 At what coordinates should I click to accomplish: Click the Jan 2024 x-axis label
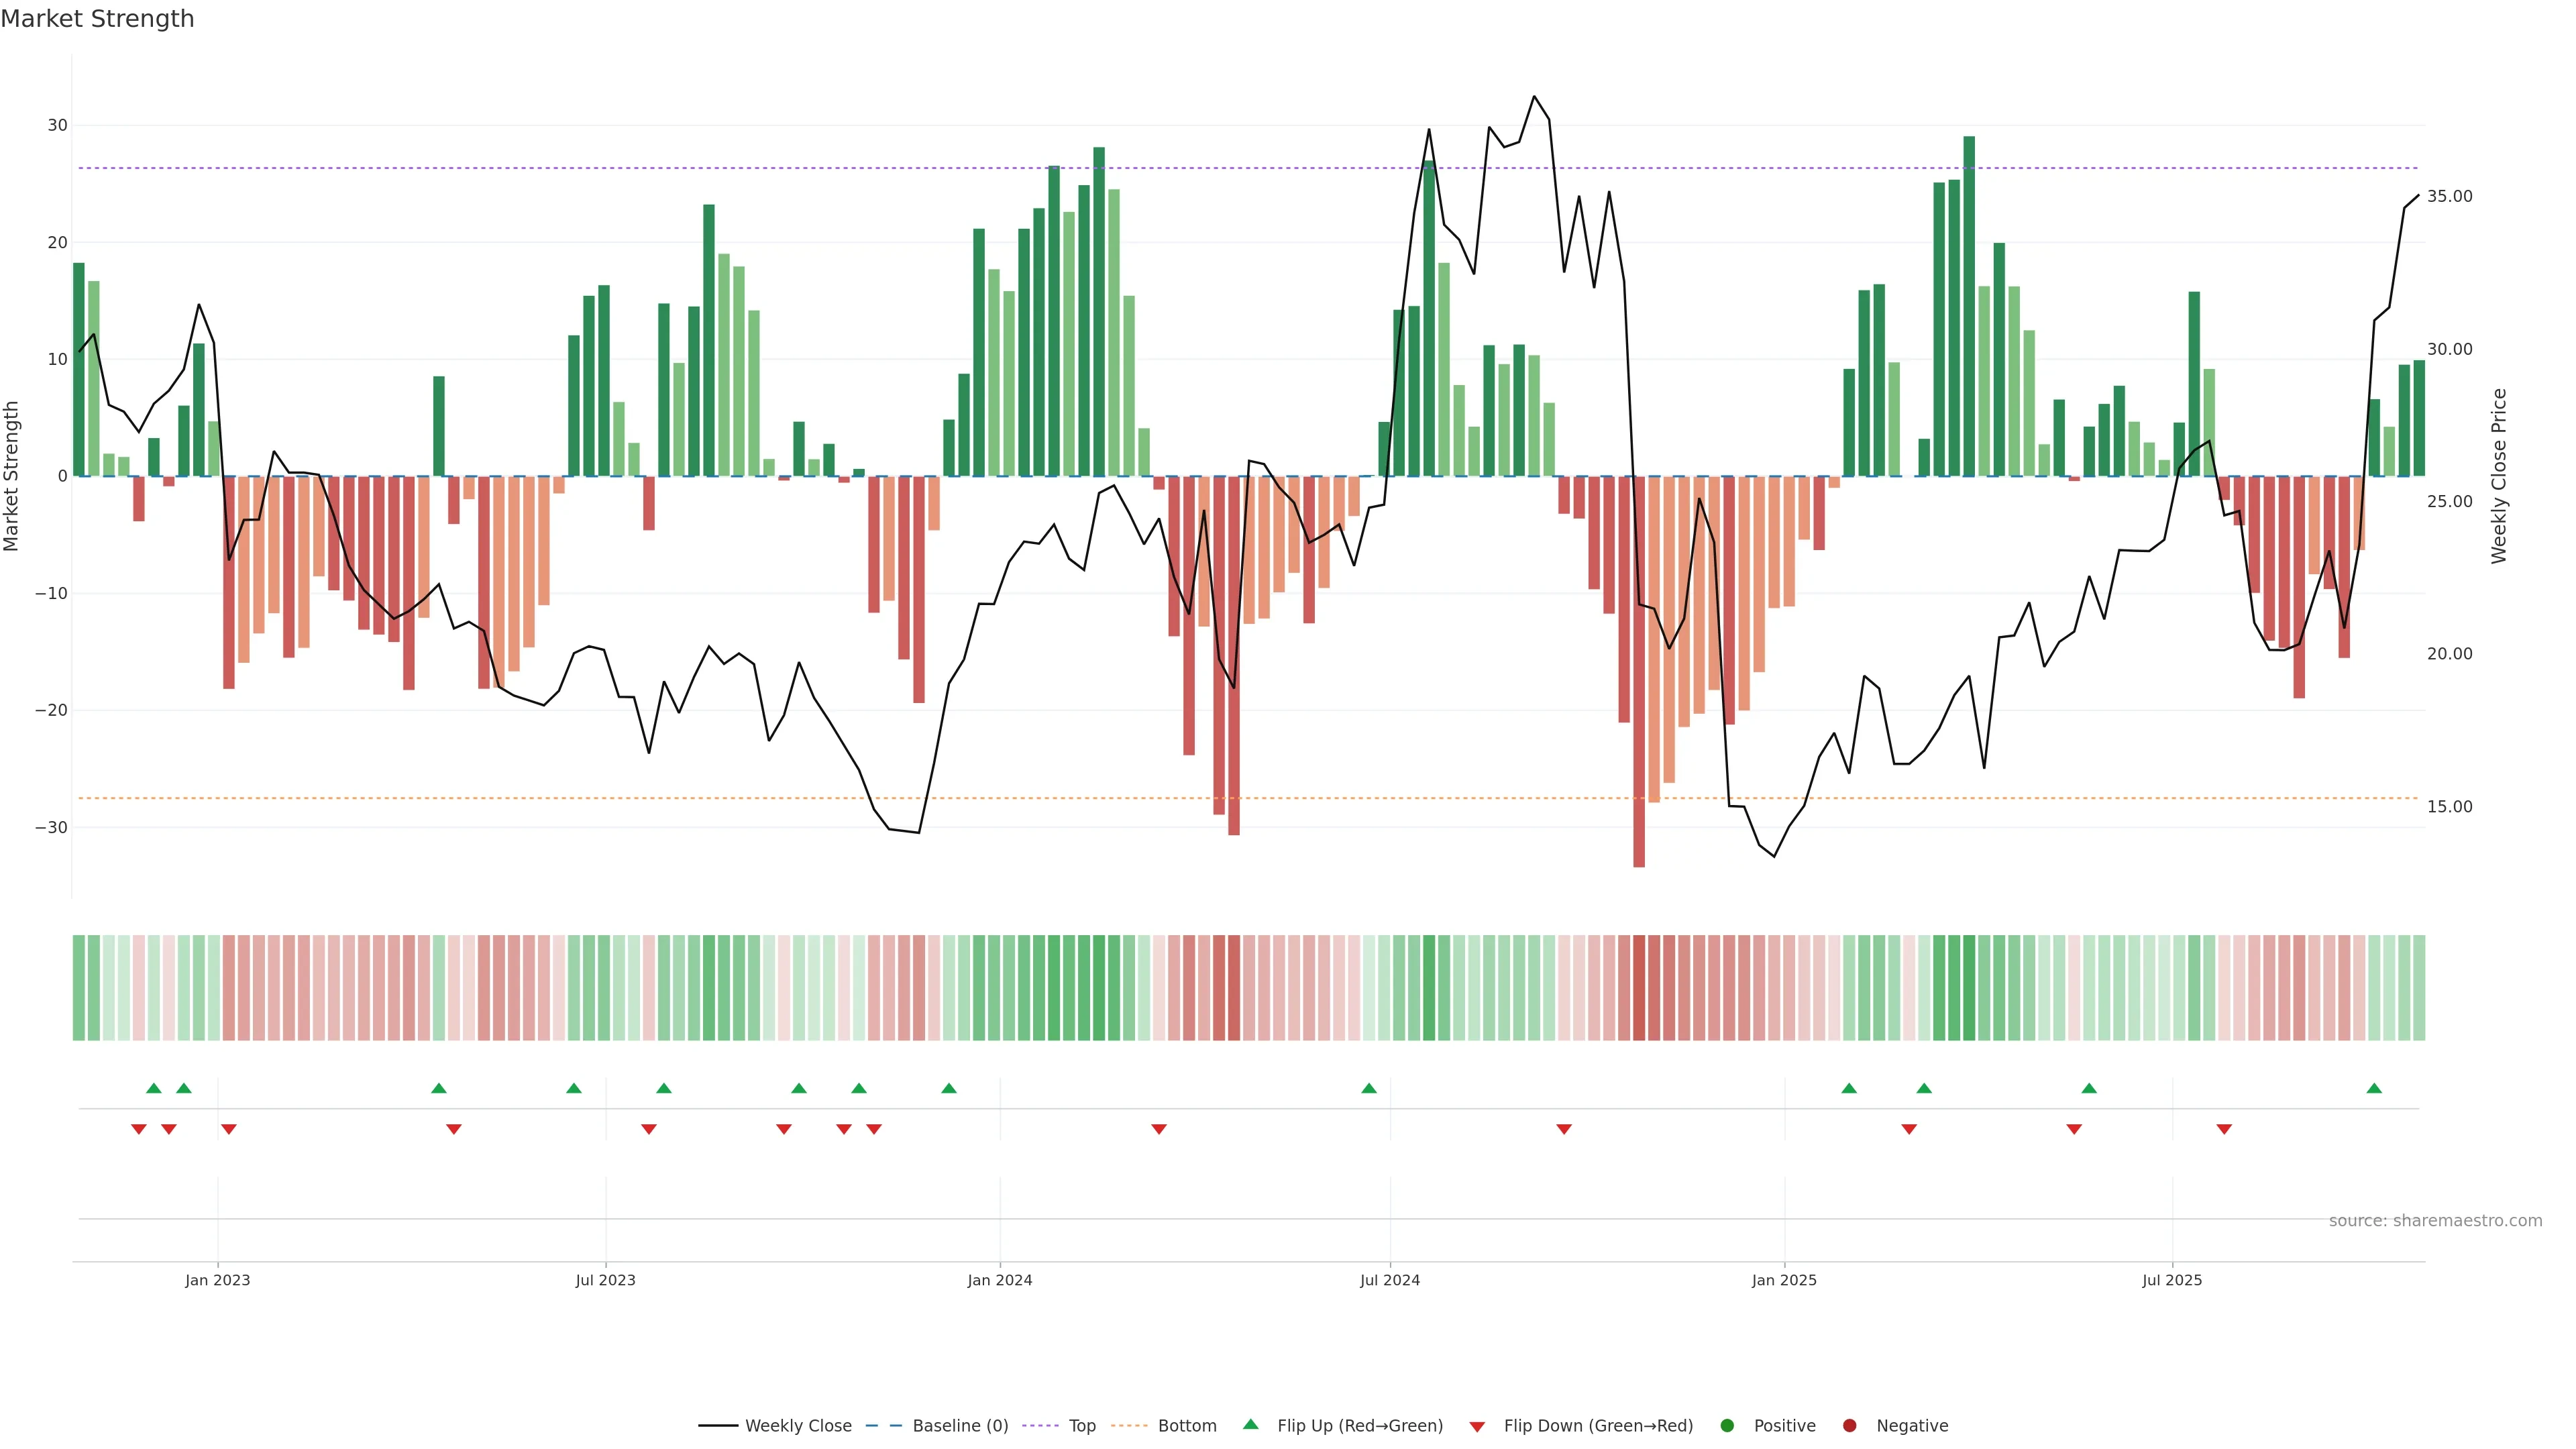pyautogui.click(x=999, y=1280)
